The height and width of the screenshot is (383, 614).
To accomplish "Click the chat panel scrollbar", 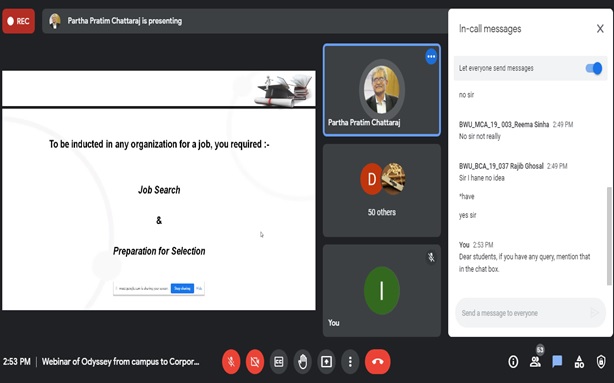I will click(x=609, y=236).
